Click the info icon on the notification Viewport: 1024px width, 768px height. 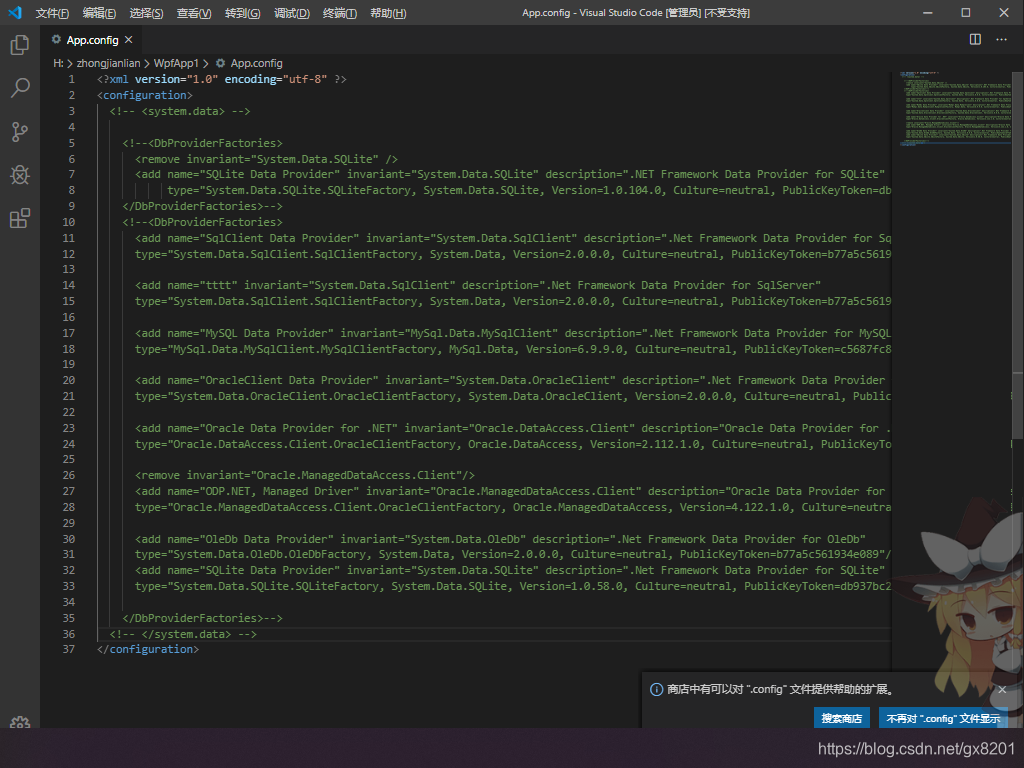pos(659,688)
